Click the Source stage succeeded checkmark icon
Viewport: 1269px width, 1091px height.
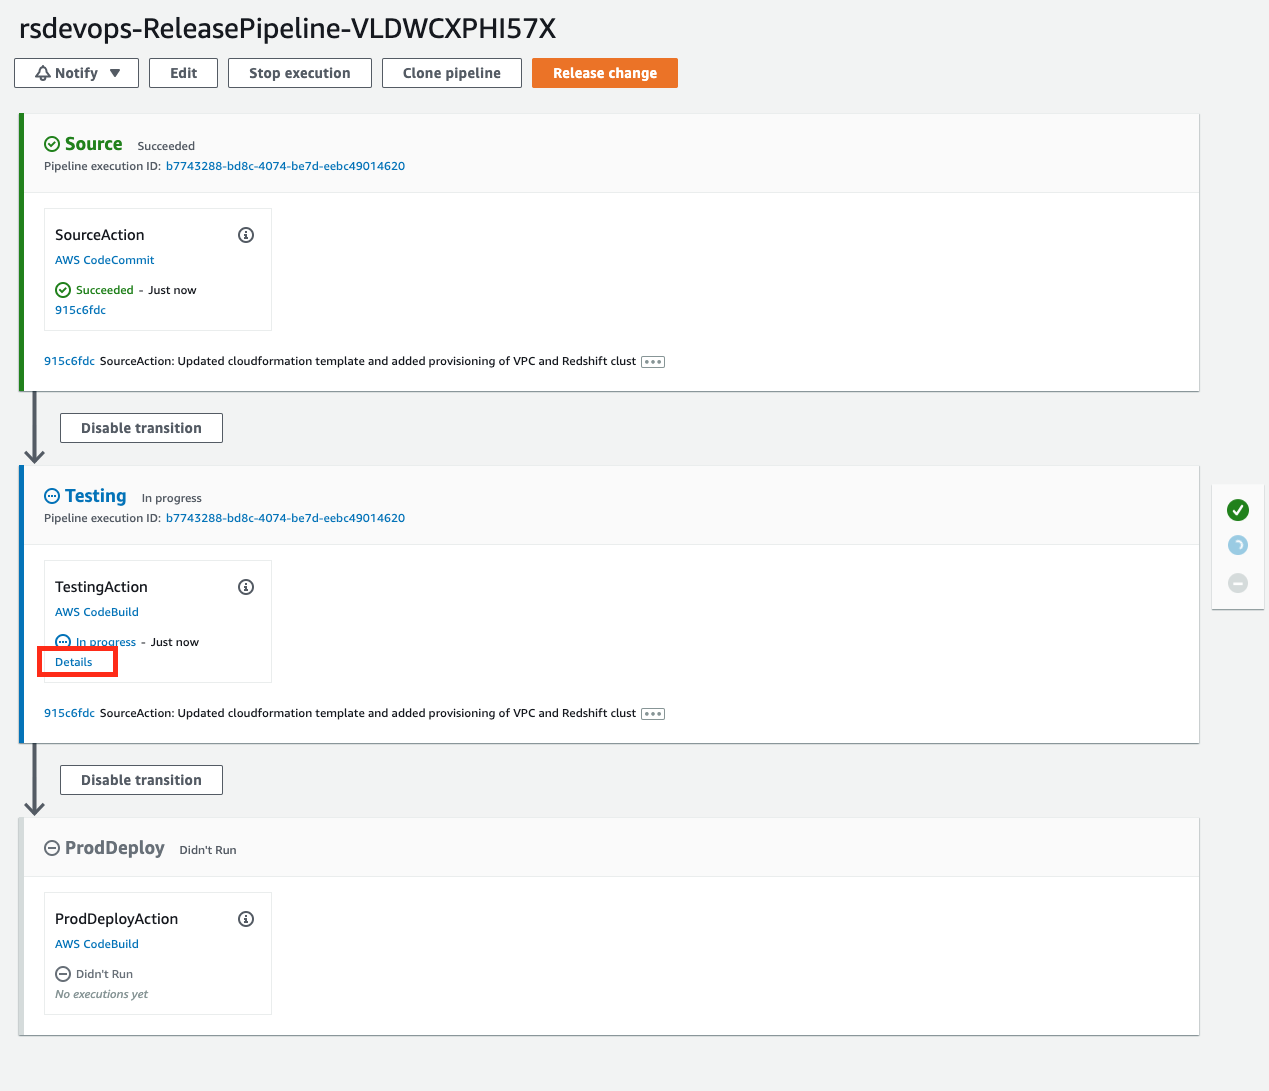point(52,144)
